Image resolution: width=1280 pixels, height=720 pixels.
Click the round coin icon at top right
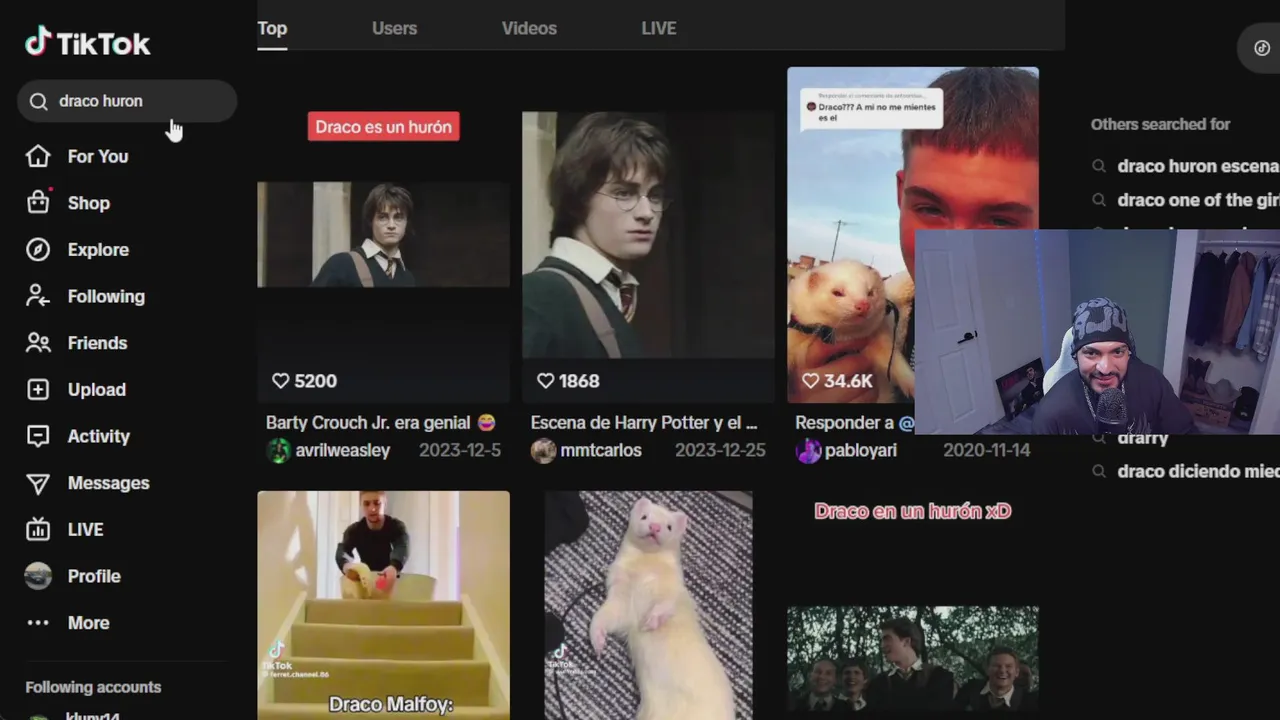pyautogui.click(x=1262, y=48)
